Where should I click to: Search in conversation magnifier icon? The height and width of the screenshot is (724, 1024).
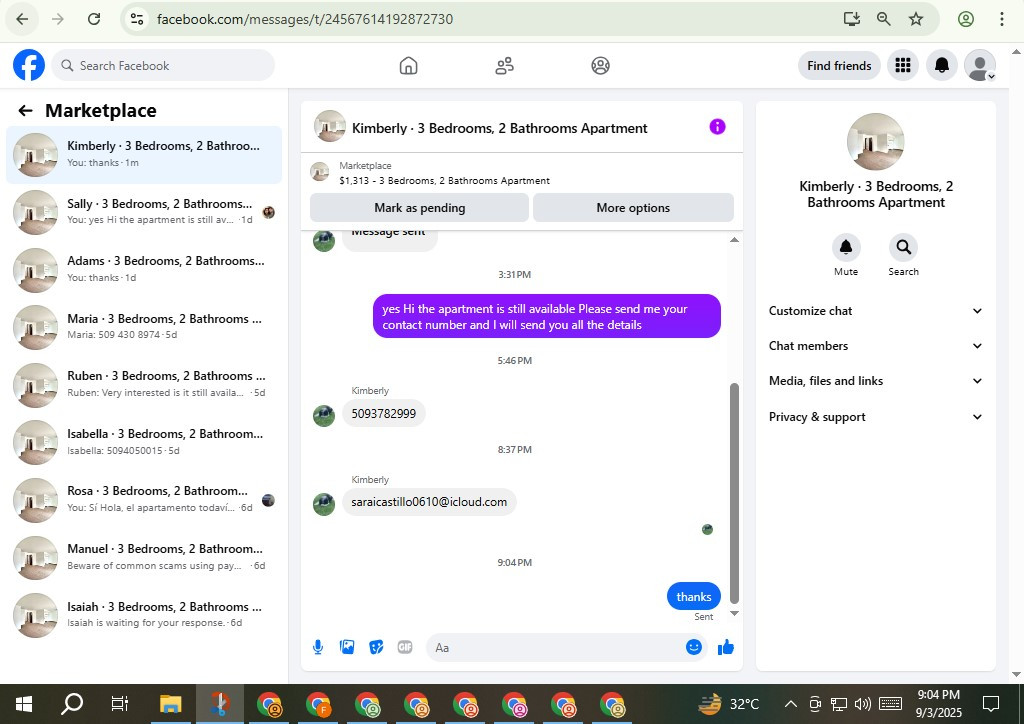(903, 247)
